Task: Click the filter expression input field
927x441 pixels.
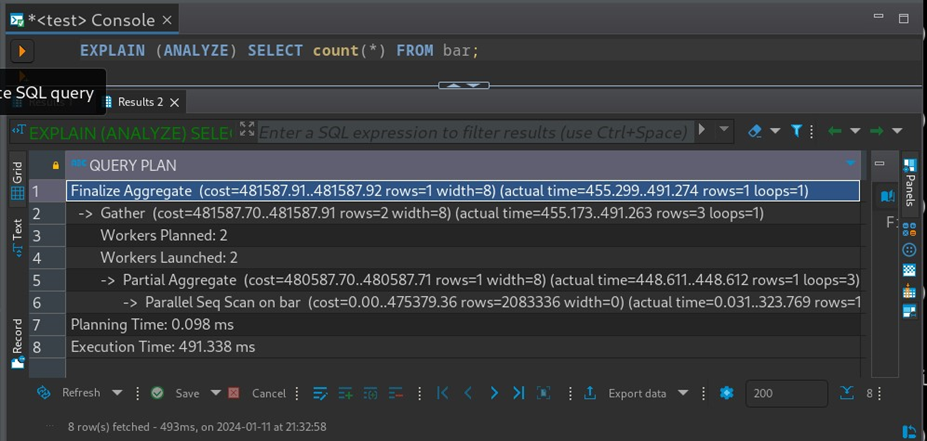Action: [x=475, y=131]
